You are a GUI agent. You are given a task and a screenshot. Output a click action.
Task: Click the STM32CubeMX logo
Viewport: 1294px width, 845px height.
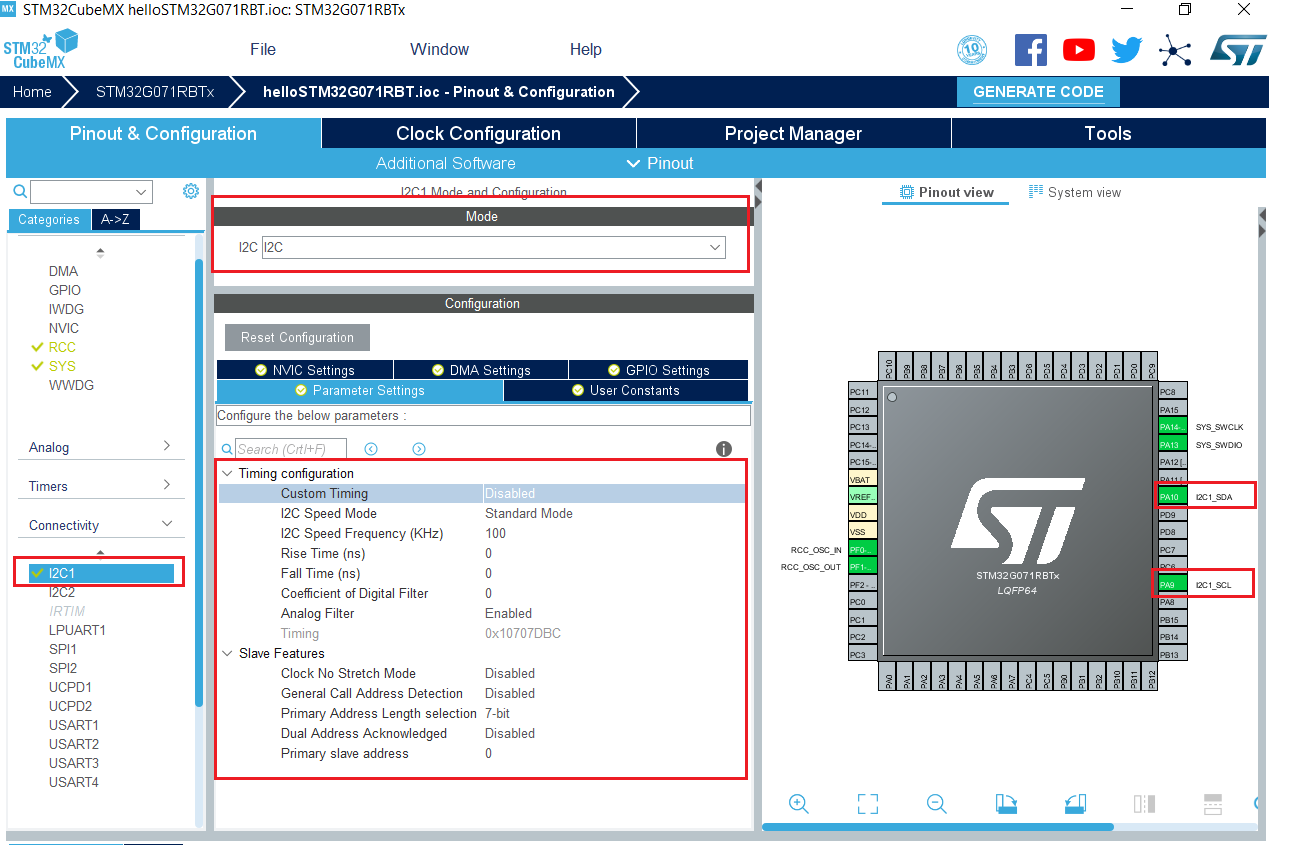click(x=40, y=50)
